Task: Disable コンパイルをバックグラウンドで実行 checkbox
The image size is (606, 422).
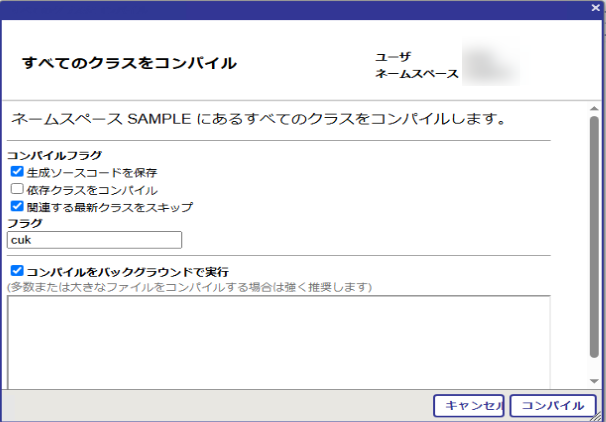Action: (17, 271)
